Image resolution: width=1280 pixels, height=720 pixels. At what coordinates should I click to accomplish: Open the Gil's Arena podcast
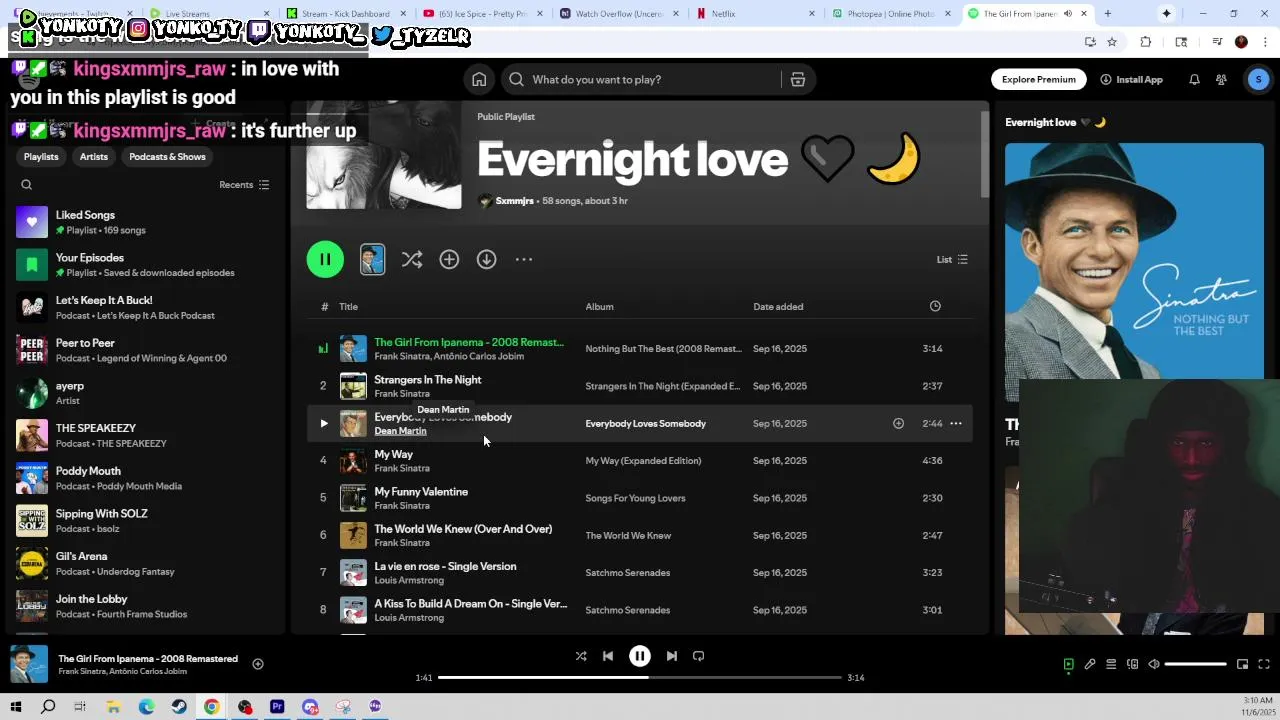tap(145, 564)
